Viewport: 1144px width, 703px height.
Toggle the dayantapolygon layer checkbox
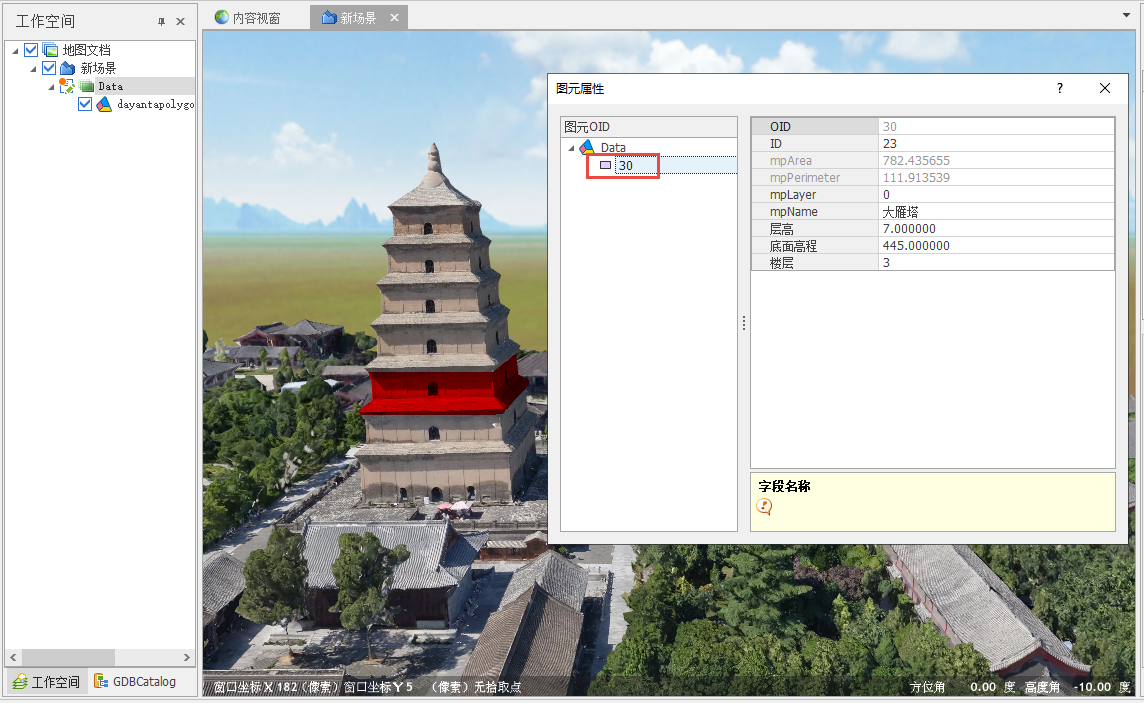click(x=85, y=104)
